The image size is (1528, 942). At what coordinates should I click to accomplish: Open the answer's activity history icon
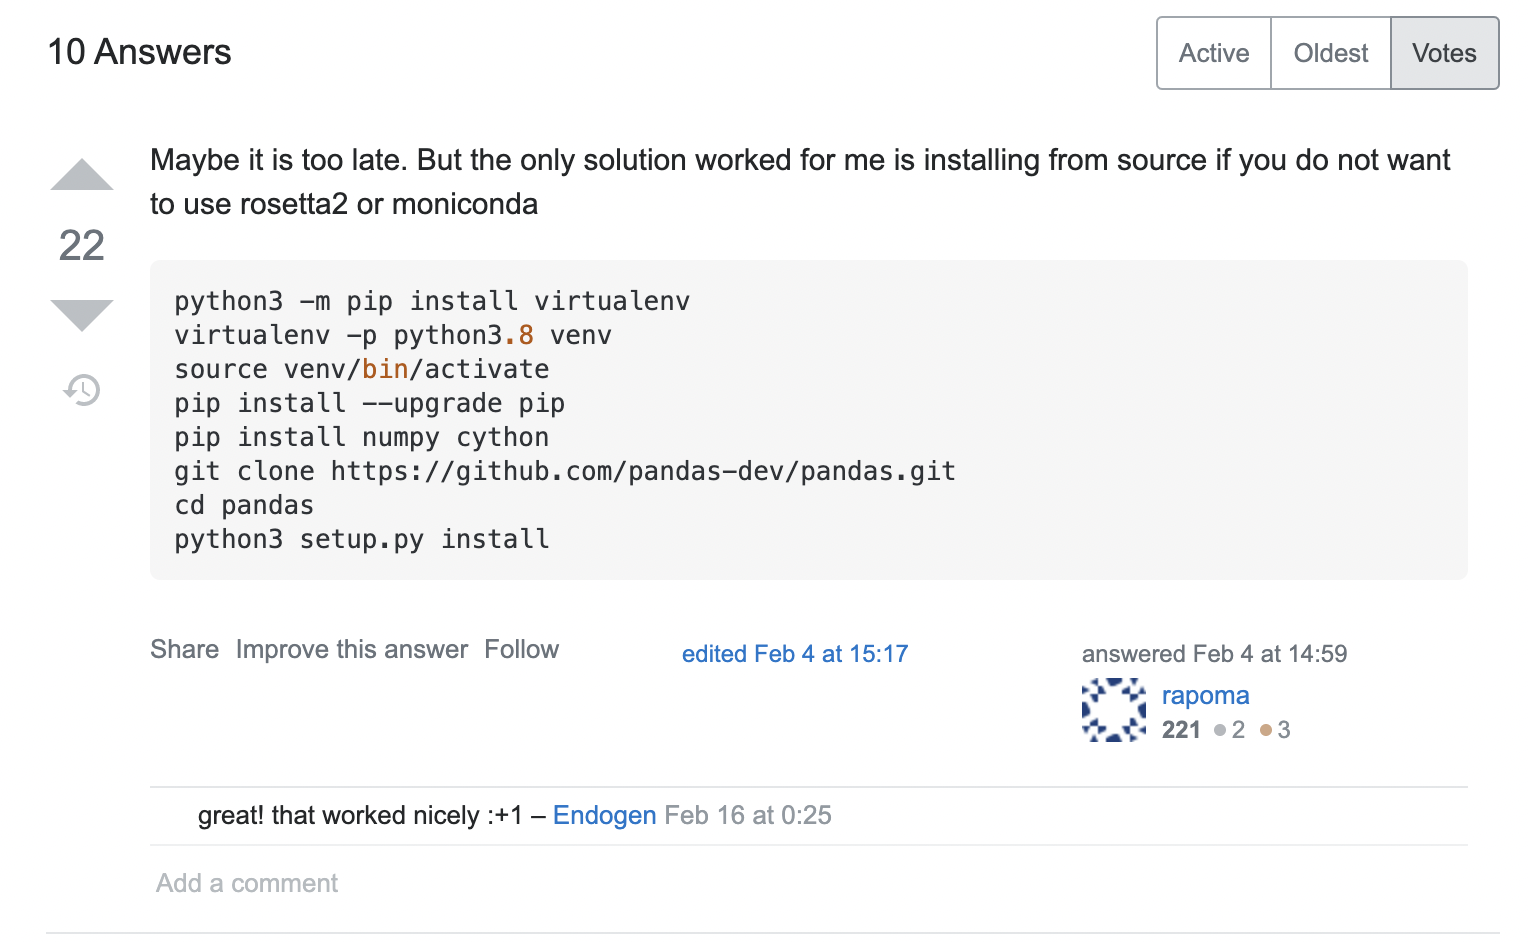(x=82, y=390)
